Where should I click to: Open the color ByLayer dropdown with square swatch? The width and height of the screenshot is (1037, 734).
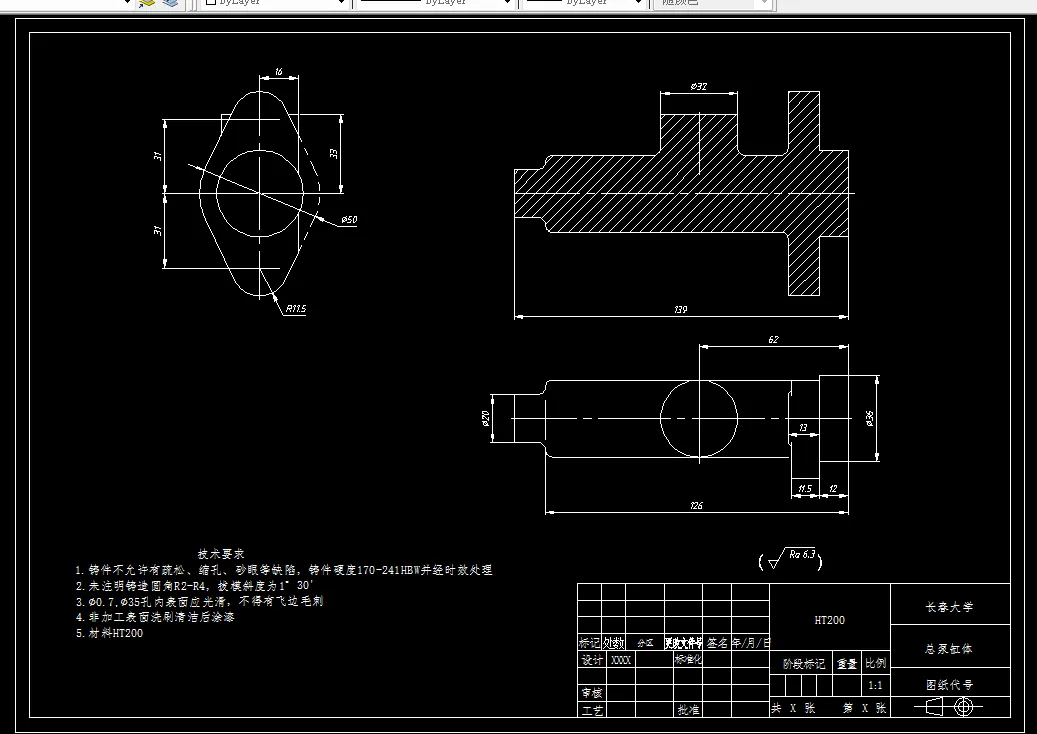point(274,3)
